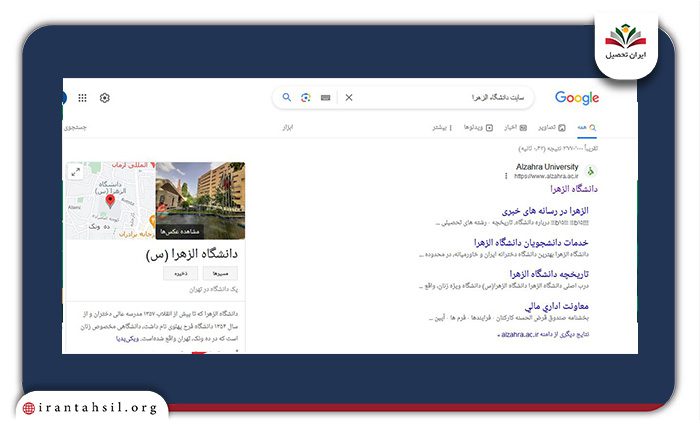Click the Alzahra University site favicon
700x430 pixels.
(591, 171)
